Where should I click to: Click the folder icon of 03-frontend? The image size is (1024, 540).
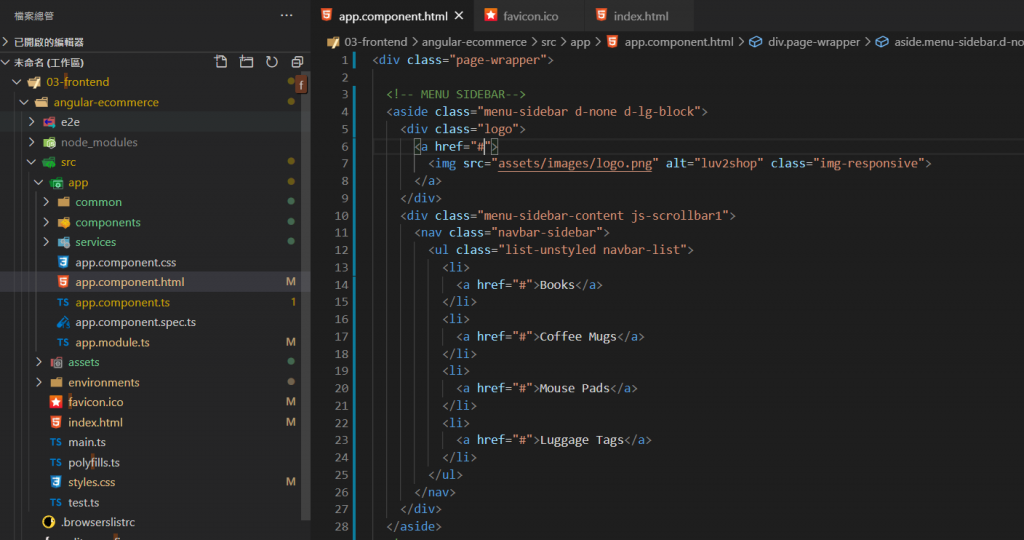pos(34,82)
